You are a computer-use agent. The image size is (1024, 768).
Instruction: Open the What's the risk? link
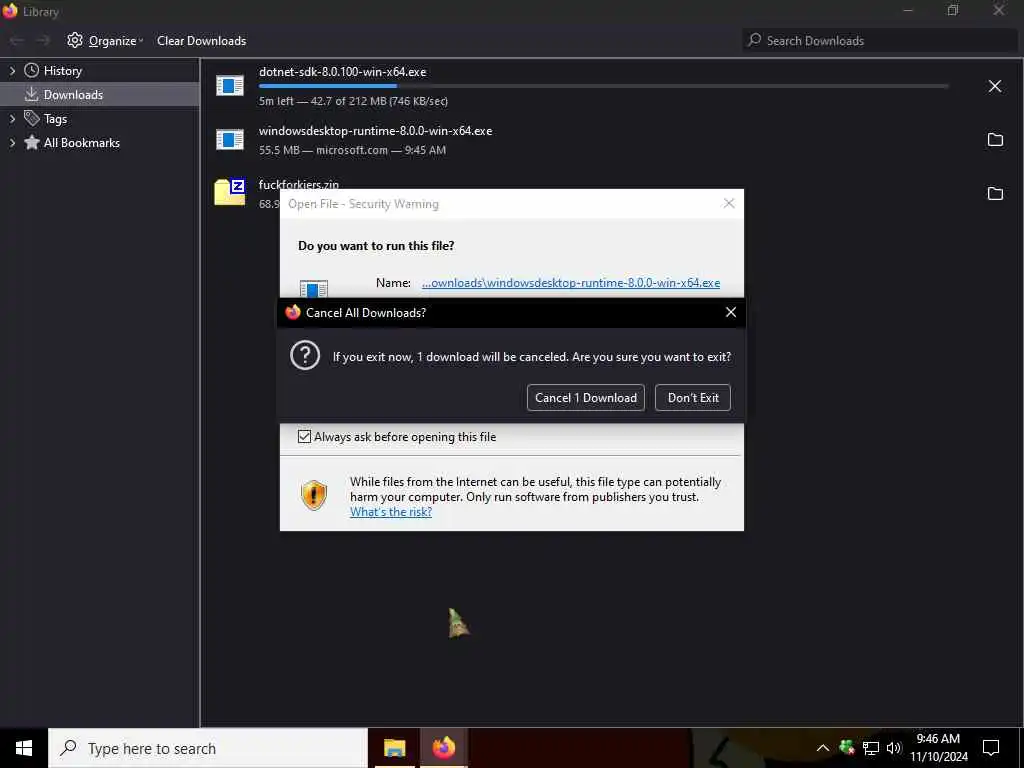coord(391,512)
